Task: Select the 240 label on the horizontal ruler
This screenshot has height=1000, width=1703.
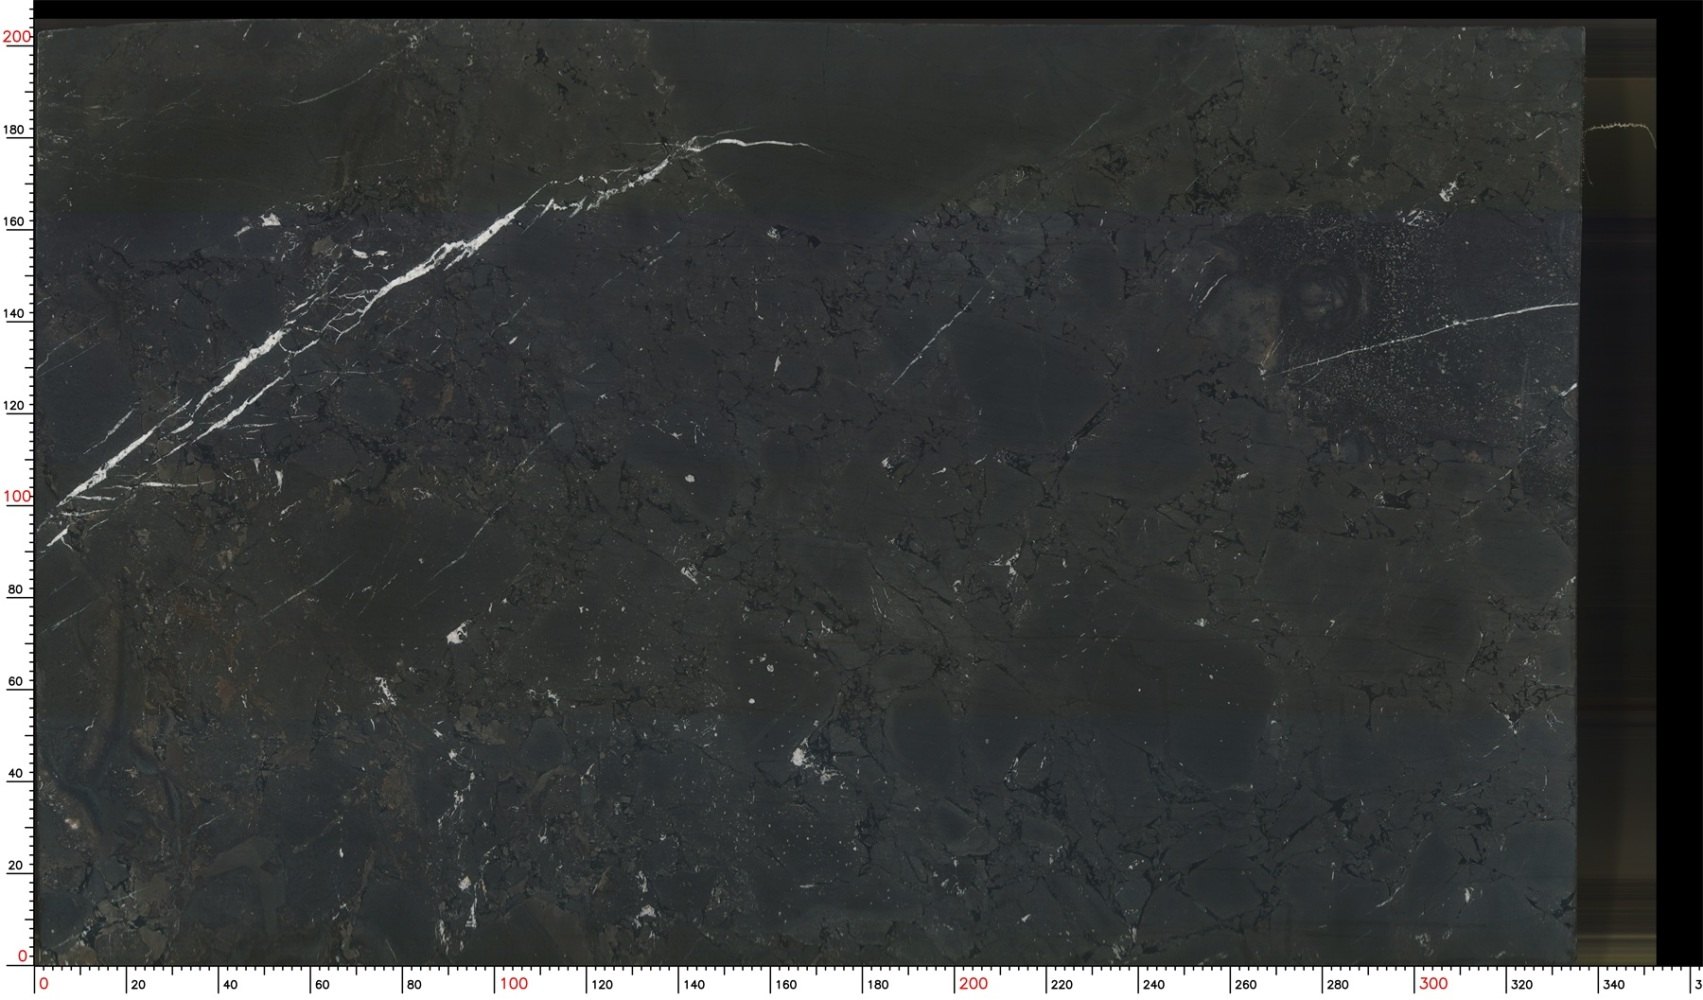Action: coord(1154,985)
